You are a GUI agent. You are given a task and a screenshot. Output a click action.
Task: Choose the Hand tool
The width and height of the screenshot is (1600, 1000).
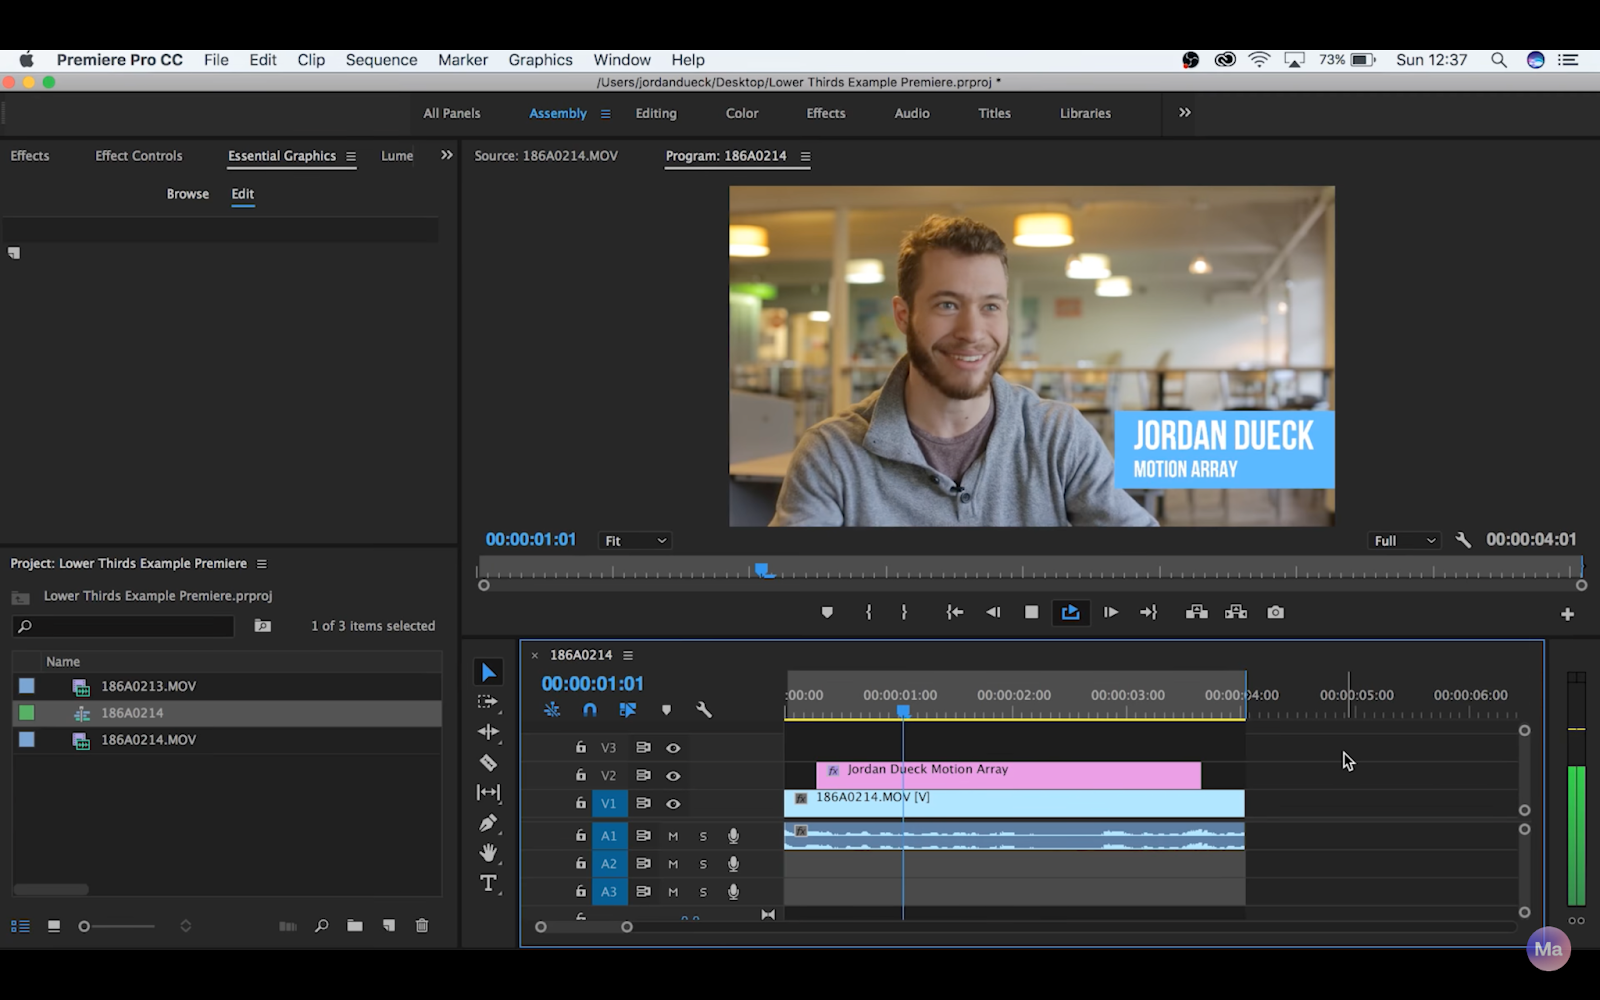tap(489, 852)
